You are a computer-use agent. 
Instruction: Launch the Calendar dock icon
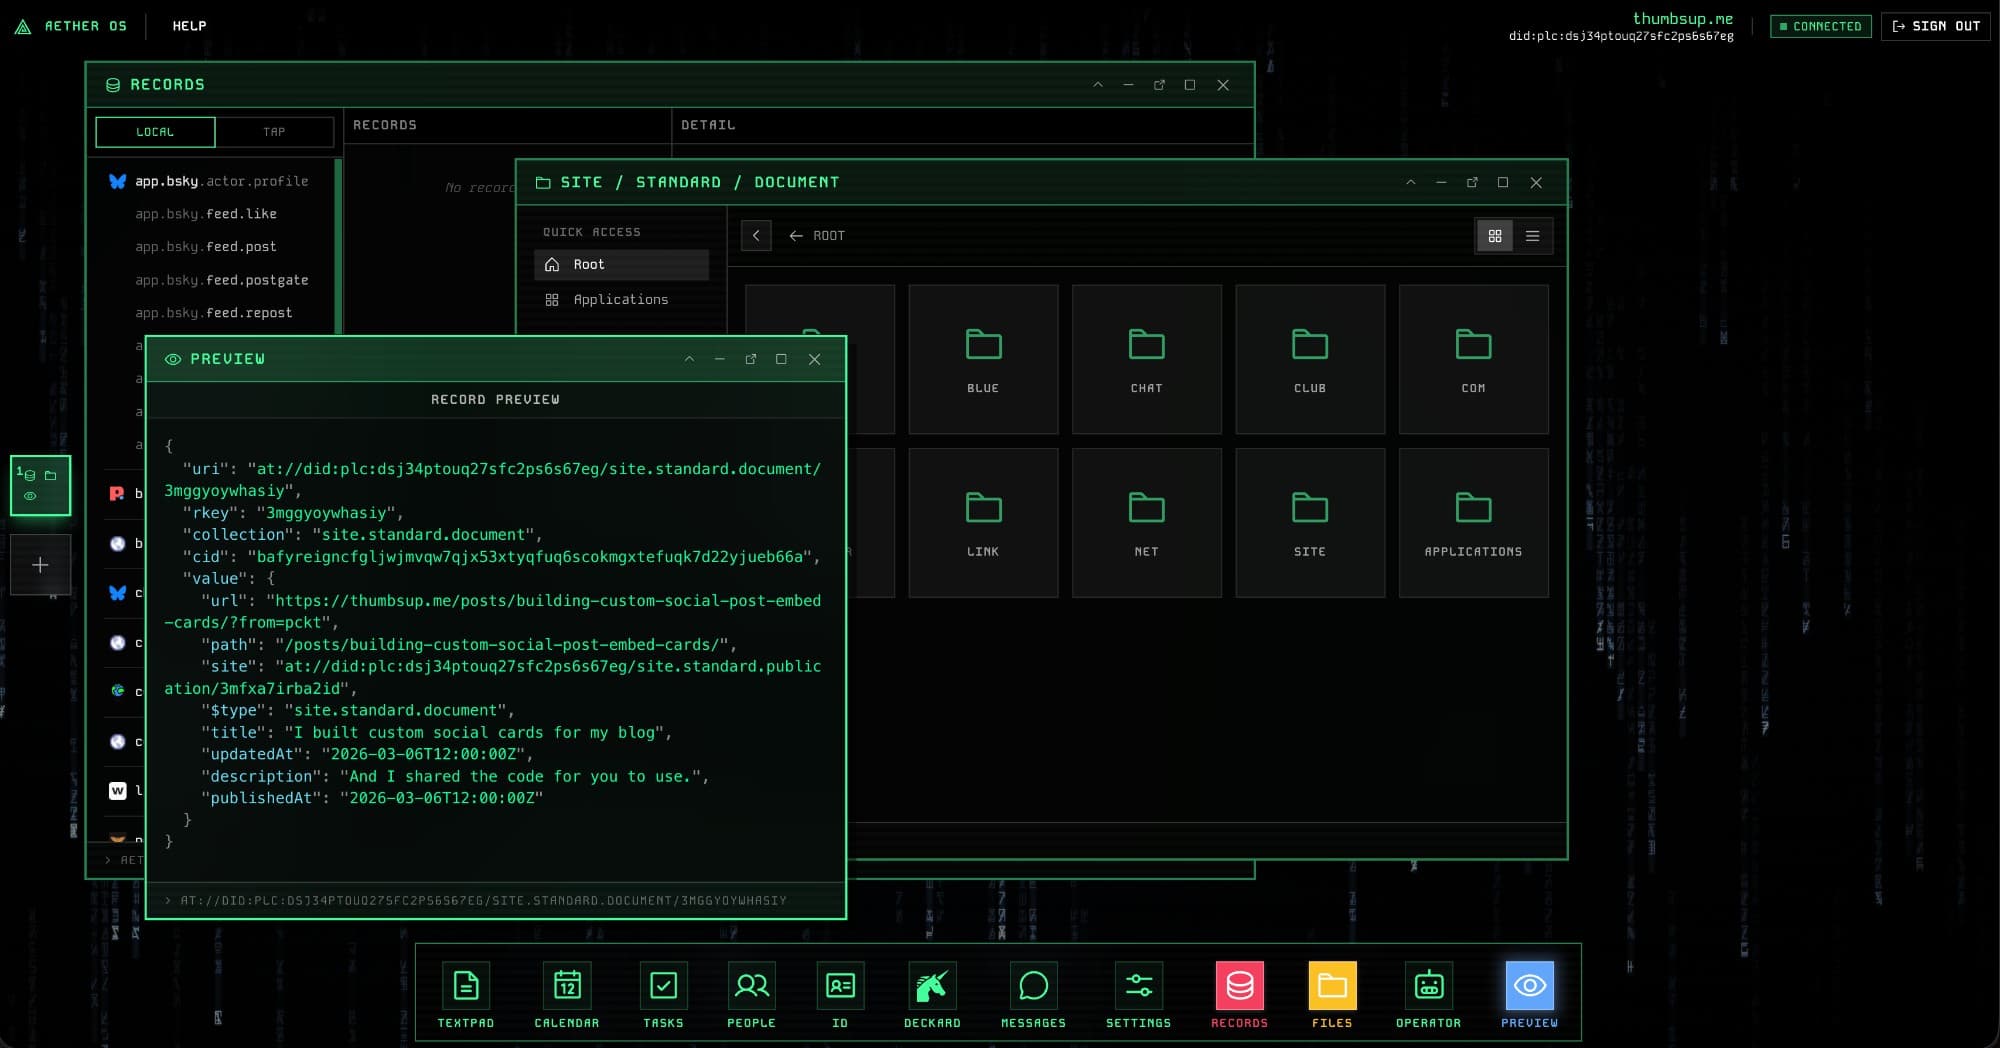(566, 986)
